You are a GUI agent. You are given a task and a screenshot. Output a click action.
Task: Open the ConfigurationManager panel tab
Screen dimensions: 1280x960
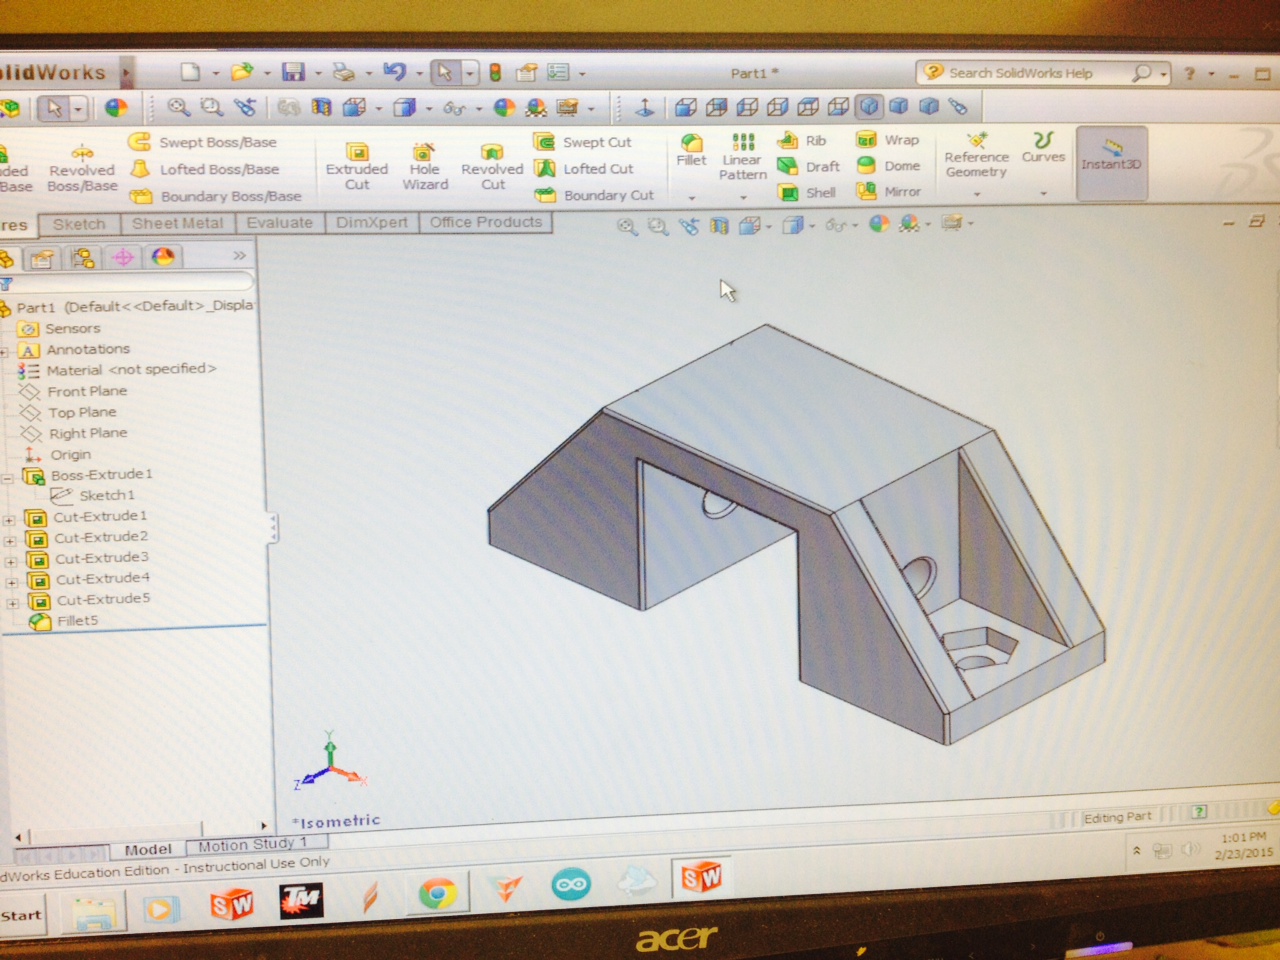(83, 259)
